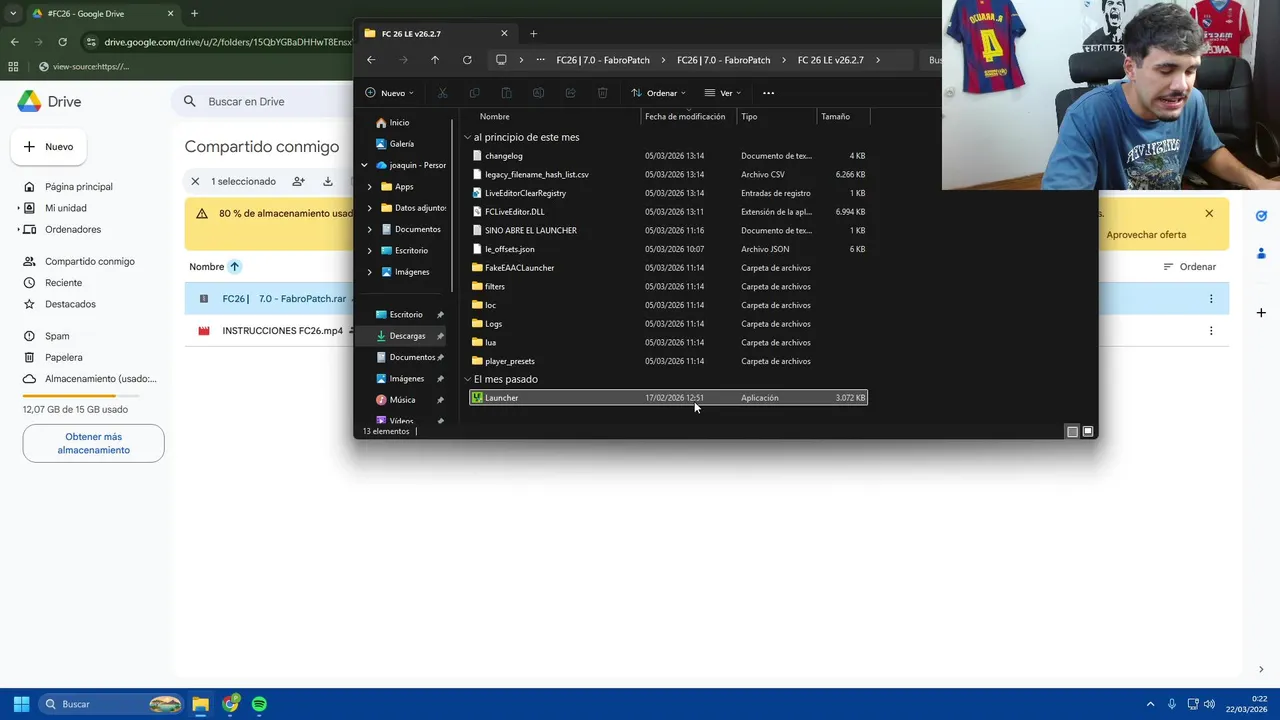Open the Nuevo dropdown in Explorer
The height and width of the screenshot is (720, 1280).
pos(390,93)
